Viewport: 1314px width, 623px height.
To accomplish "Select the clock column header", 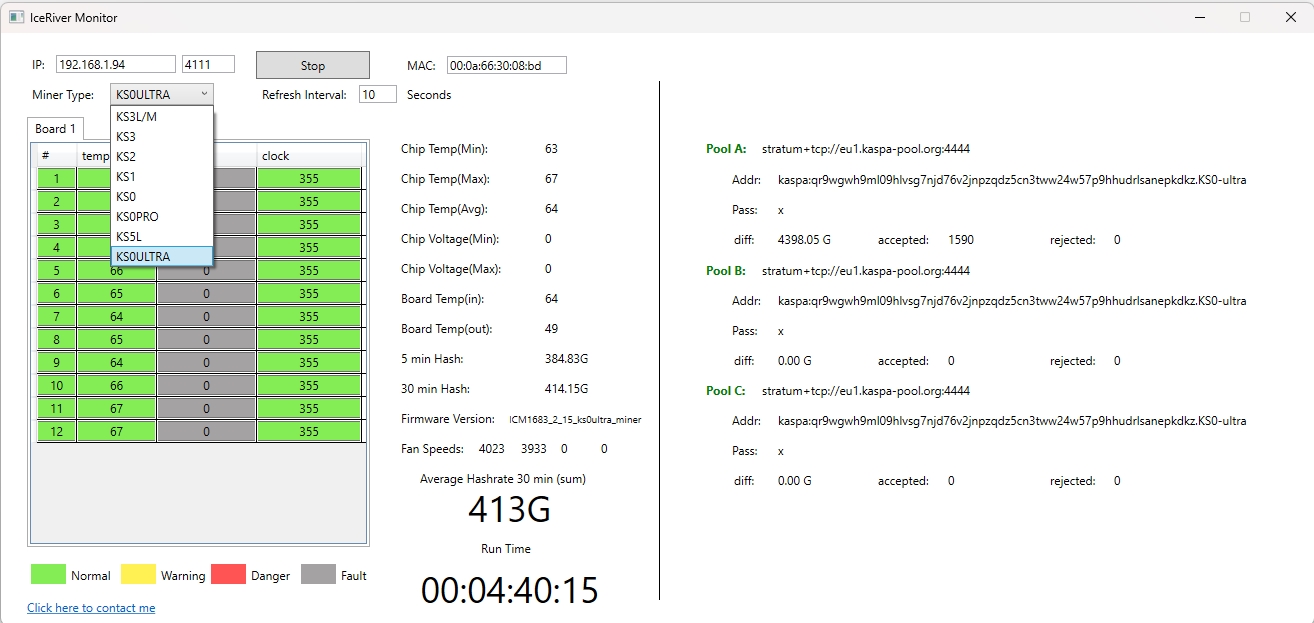I will [308, 156].
